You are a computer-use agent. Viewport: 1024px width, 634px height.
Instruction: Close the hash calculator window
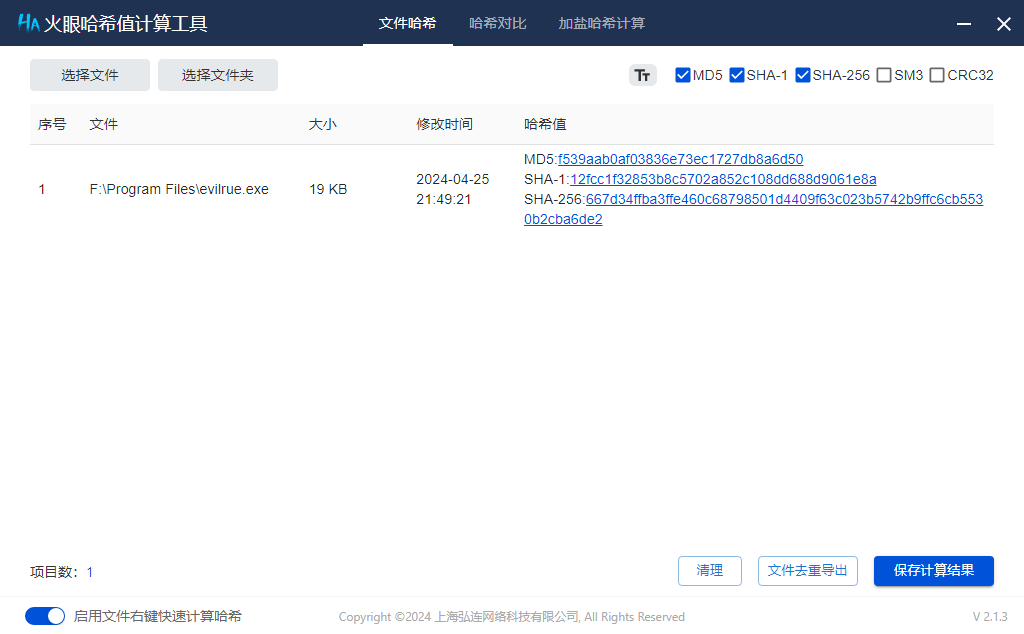click(1003, 24)
